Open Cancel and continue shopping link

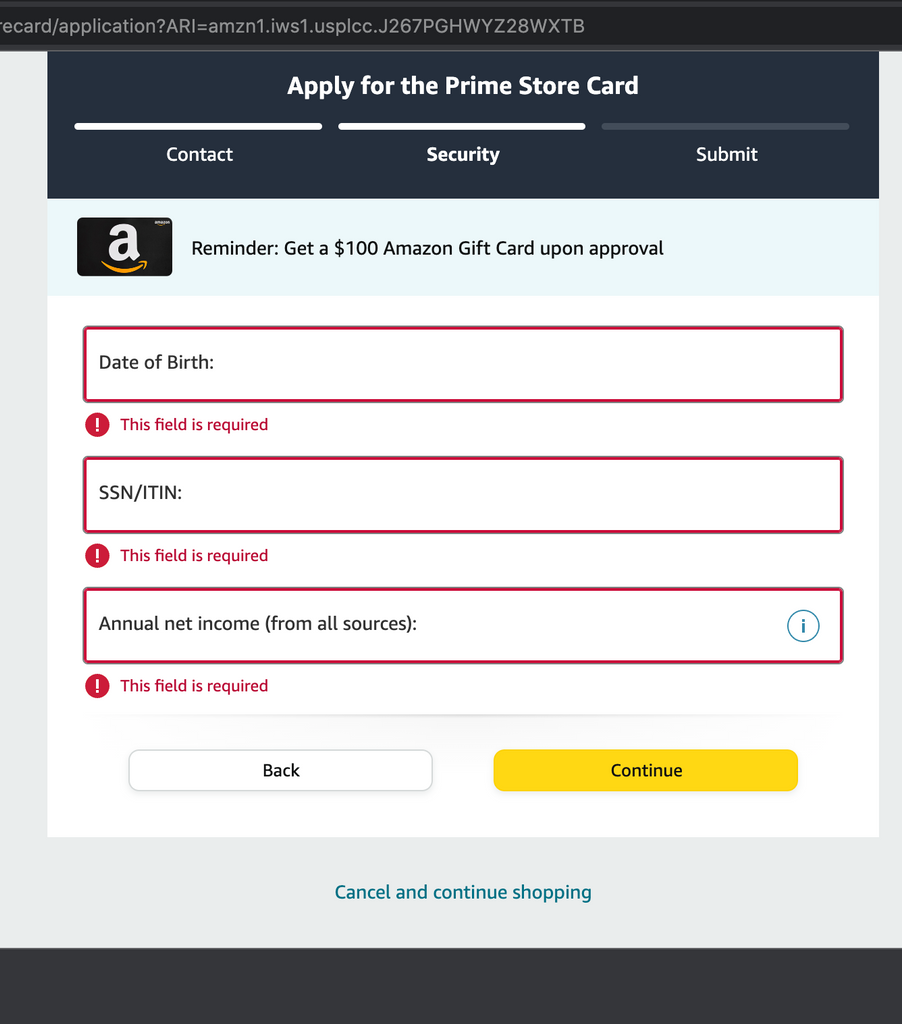[x=463, y=892]
